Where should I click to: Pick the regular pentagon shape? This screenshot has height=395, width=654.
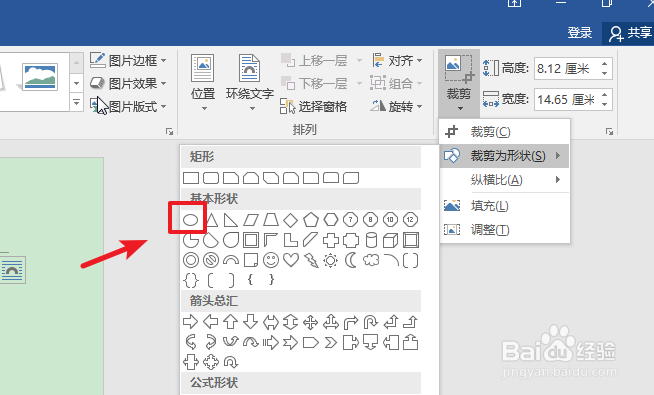tap(311, 219)
